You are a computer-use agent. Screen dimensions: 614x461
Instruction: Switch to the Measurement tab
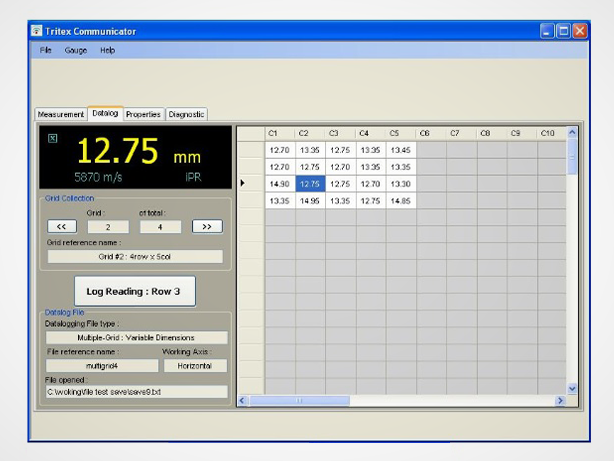tap(61, 114)
